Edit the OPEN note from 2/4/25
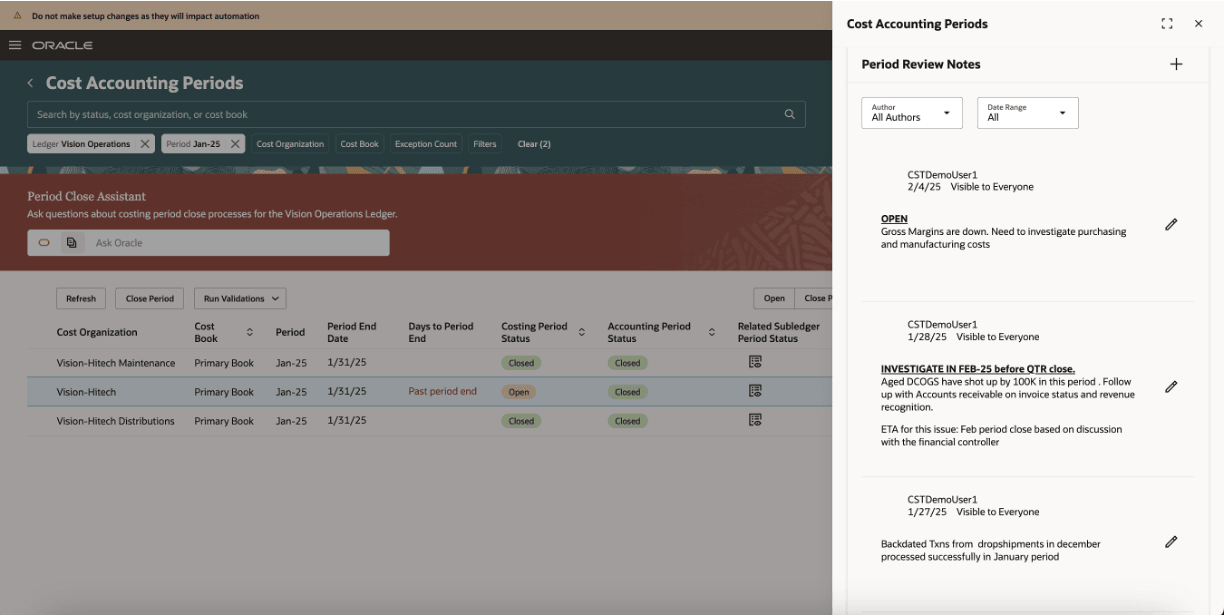1224x616 pixels. coord(1171,225)
